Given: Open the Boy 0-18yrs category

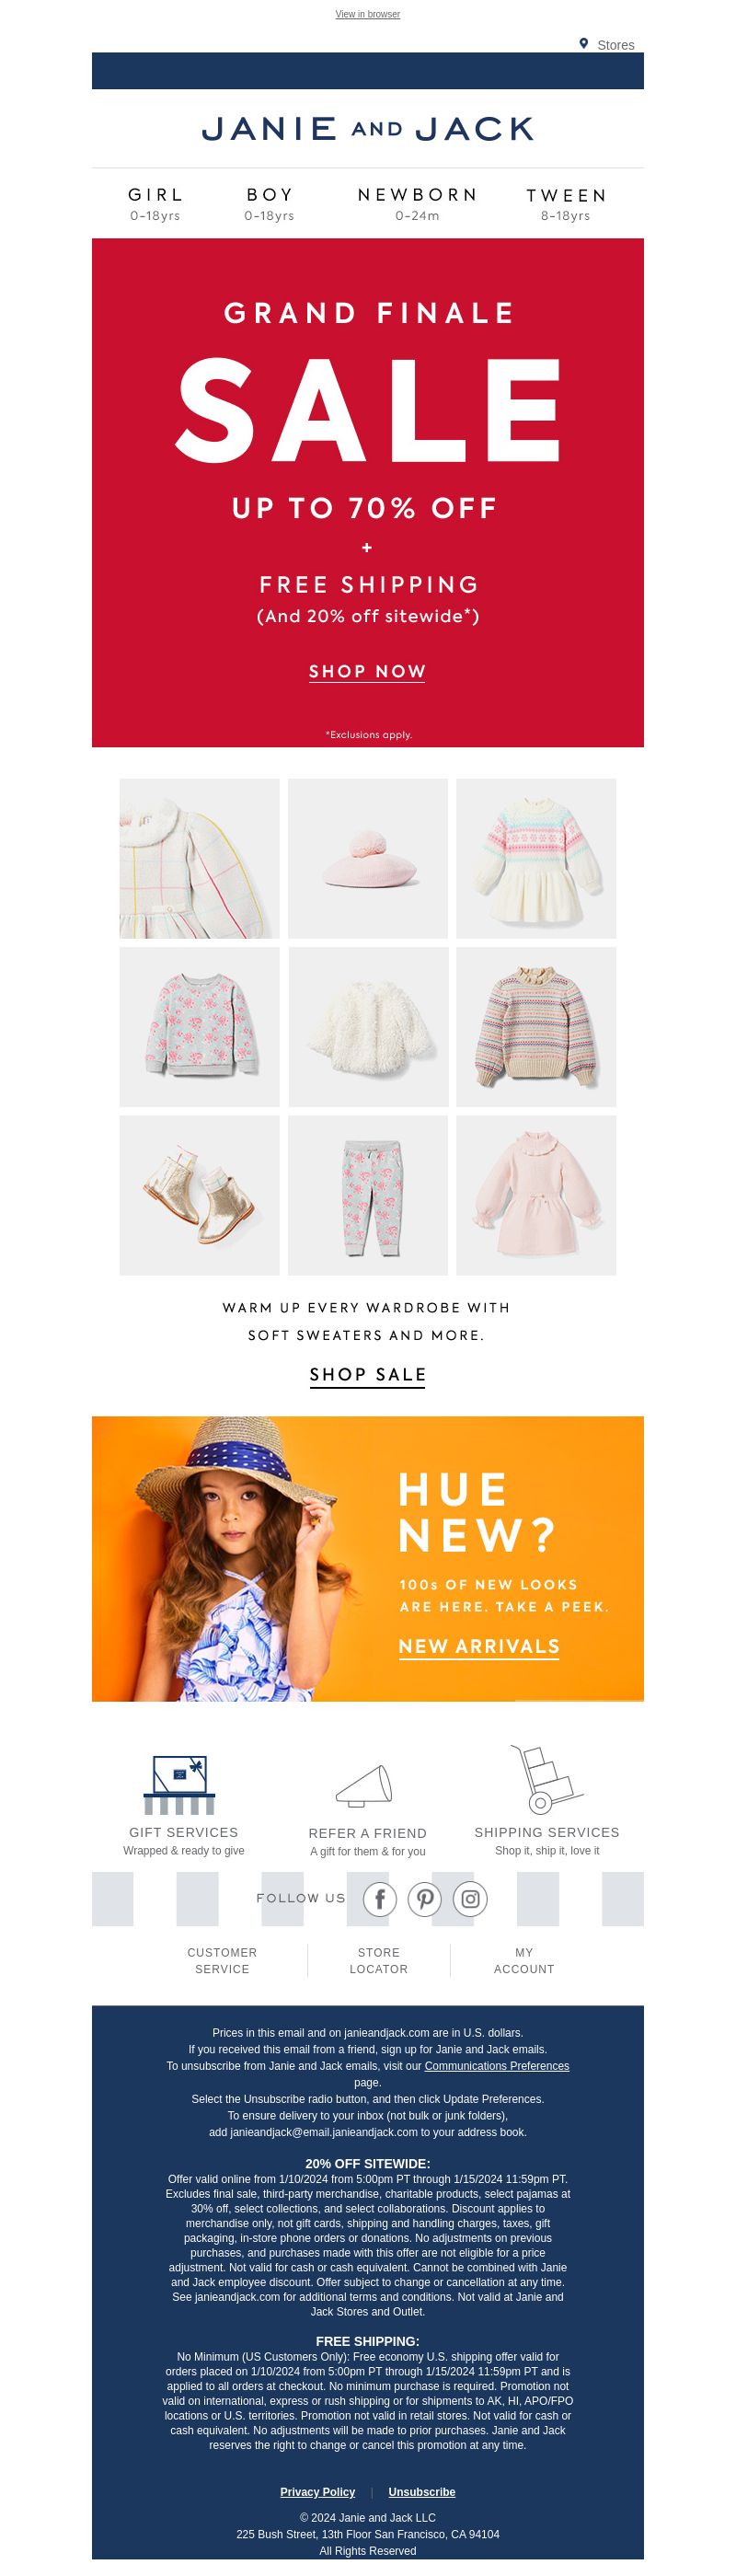Looking at the screenshot, I should point(270,203).
